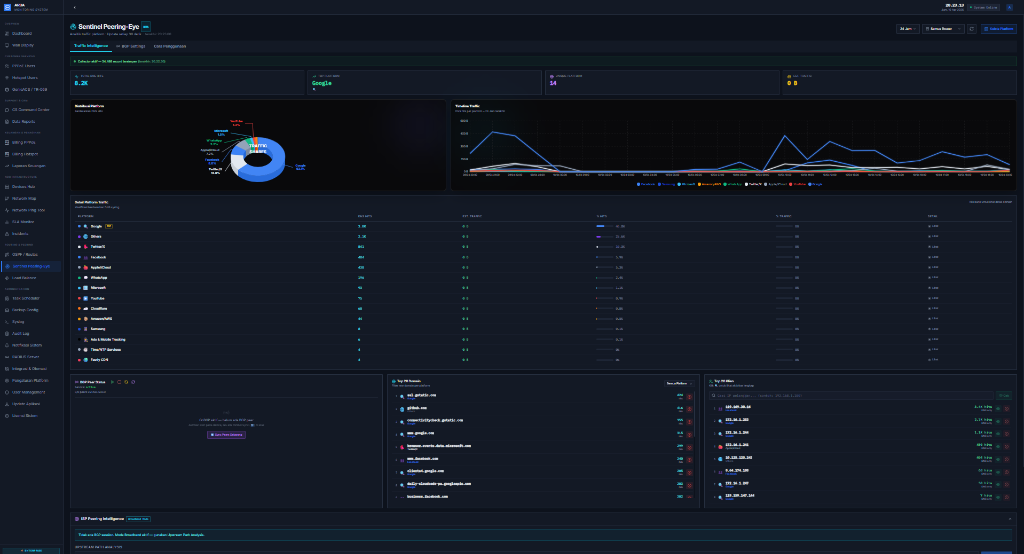Toggle Google series in chart legend
Image resolution: width=1024 pixels, height=554 pixels.
click(816, 184)
